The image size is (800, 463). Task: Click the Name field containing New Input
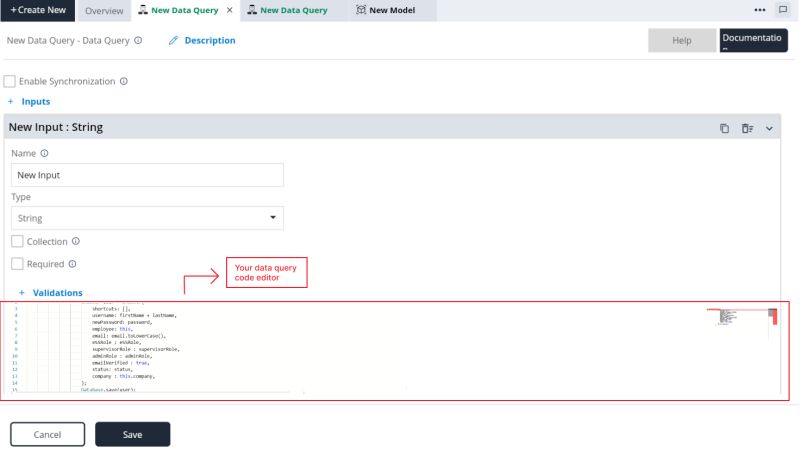147,175
